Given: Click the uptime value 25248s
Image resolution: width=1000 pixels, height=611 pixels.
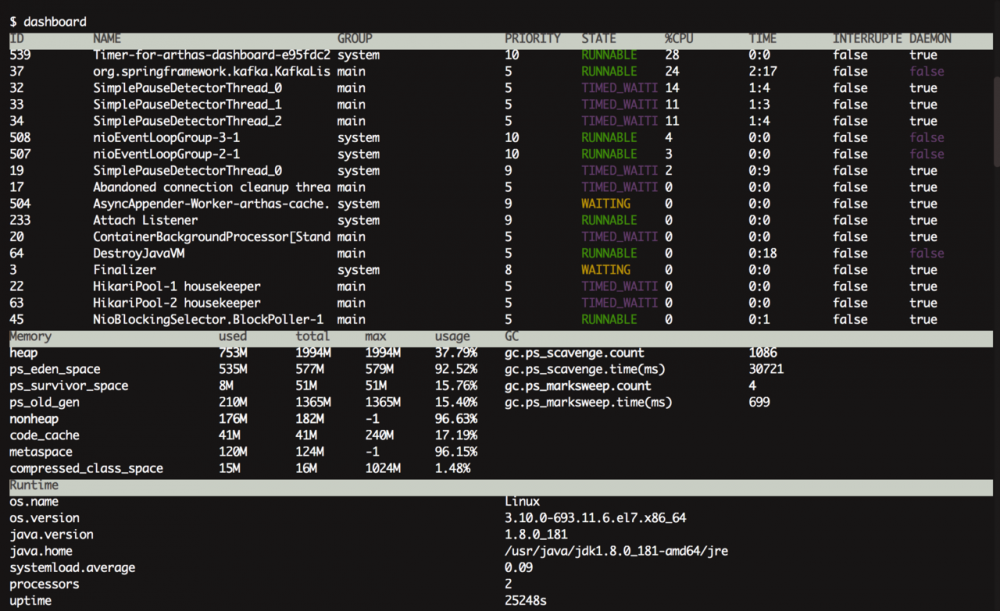Looking at the screenshot, I should 526,601.
